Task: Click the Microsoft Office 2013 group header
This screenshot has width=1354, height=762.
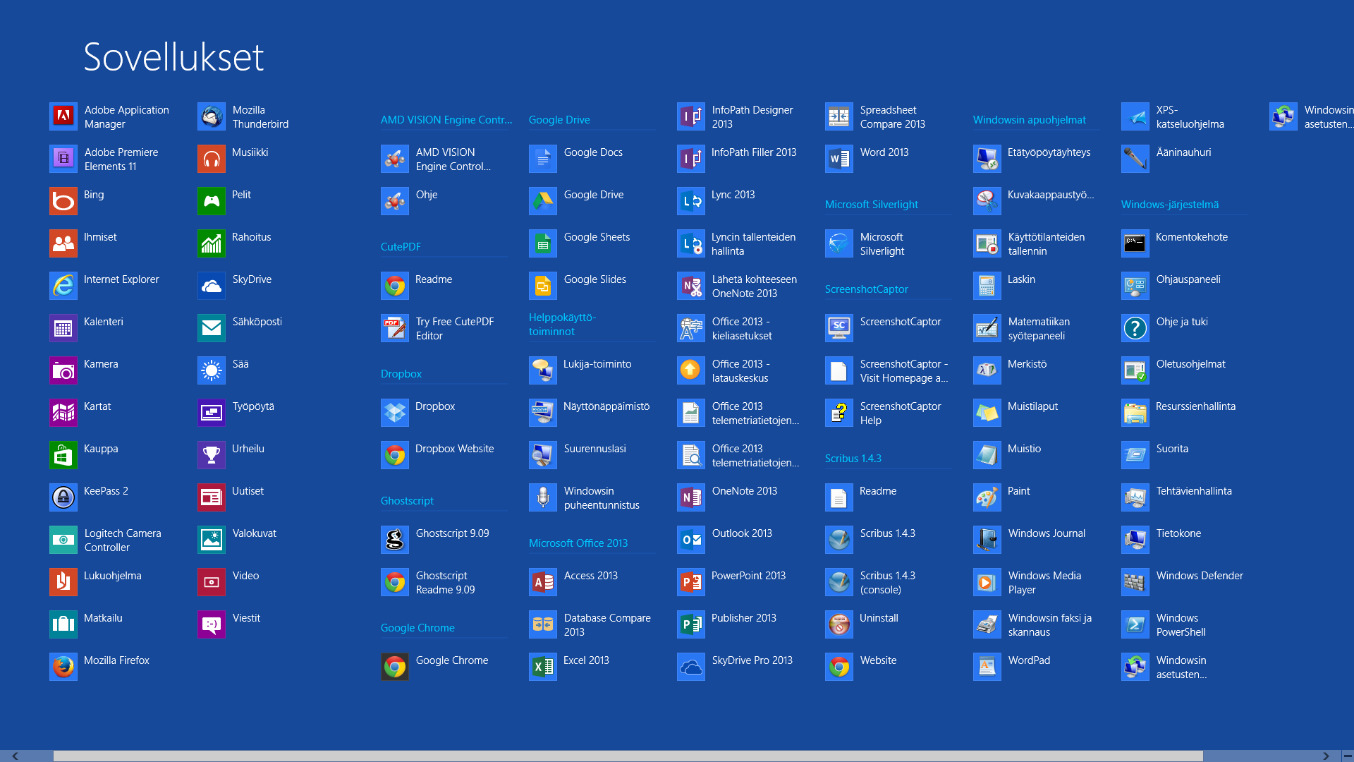Action: coord(578,543)
